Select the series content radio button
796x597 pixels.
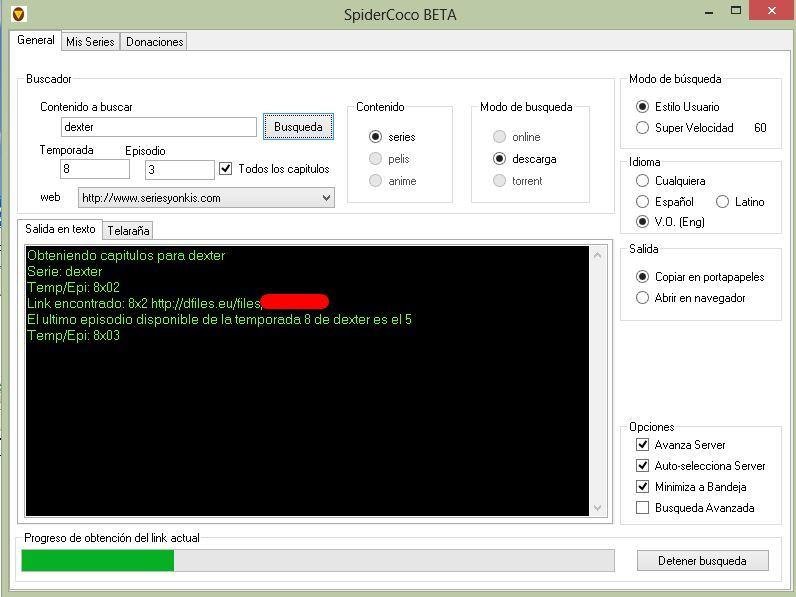tap(375, 137)
